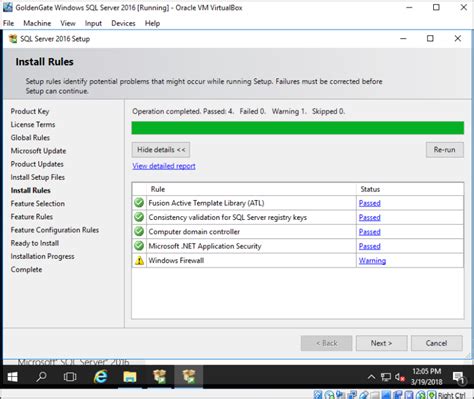Screen dimensions: 474x399
Task: Select Complete step in sidebar
Action: [x=26, y=269]
